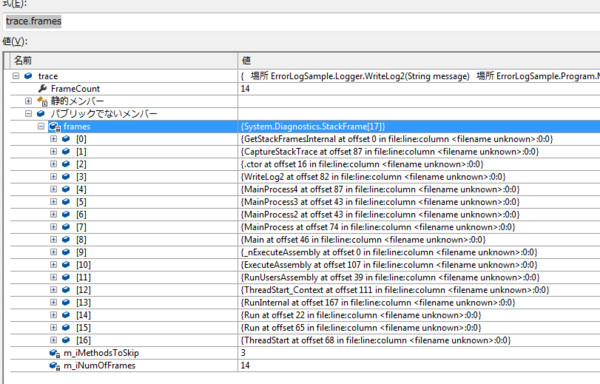The height and width of the screenshot is (384, 600).
Task: Select the Main at offset 46 value
Action: [364, 239]
